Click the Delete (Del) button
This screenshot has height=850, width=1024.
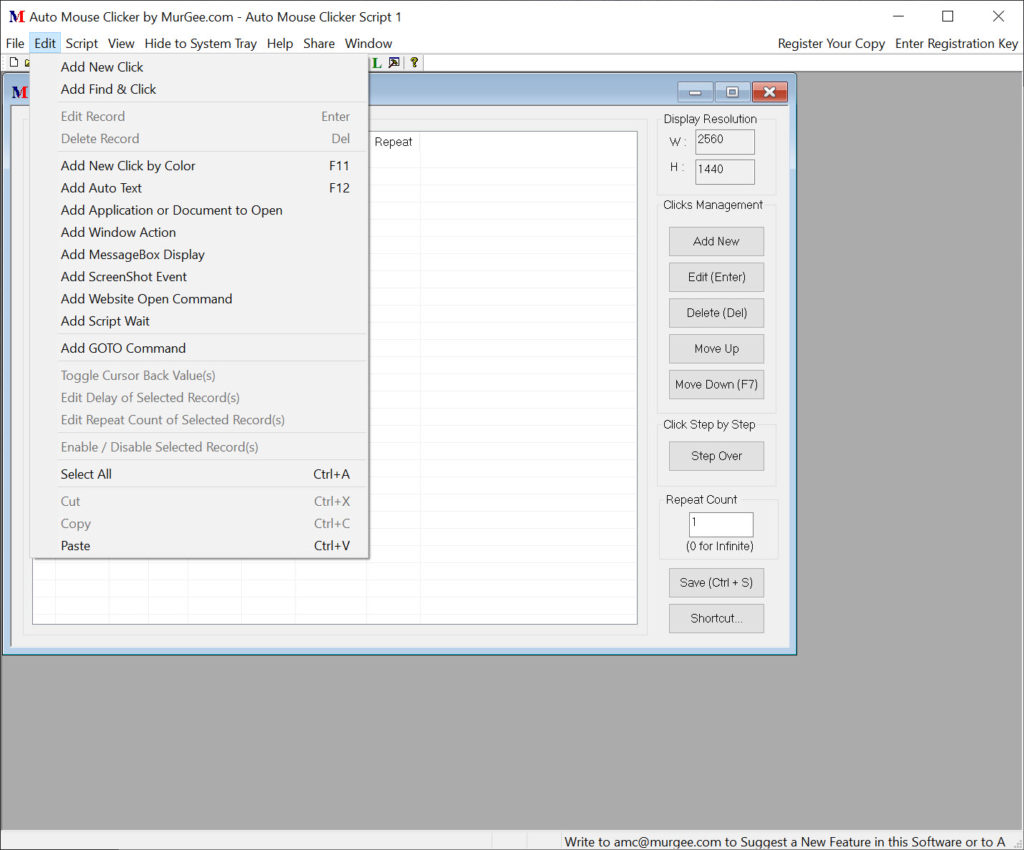pos(716,313)
